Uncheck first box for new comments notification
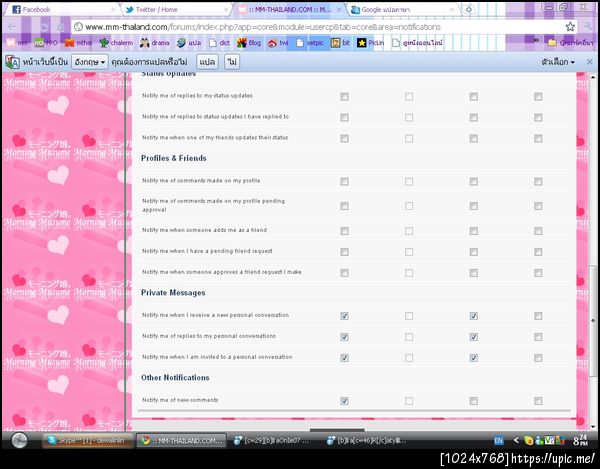This screenshot has width=600, height=469. 344,401
